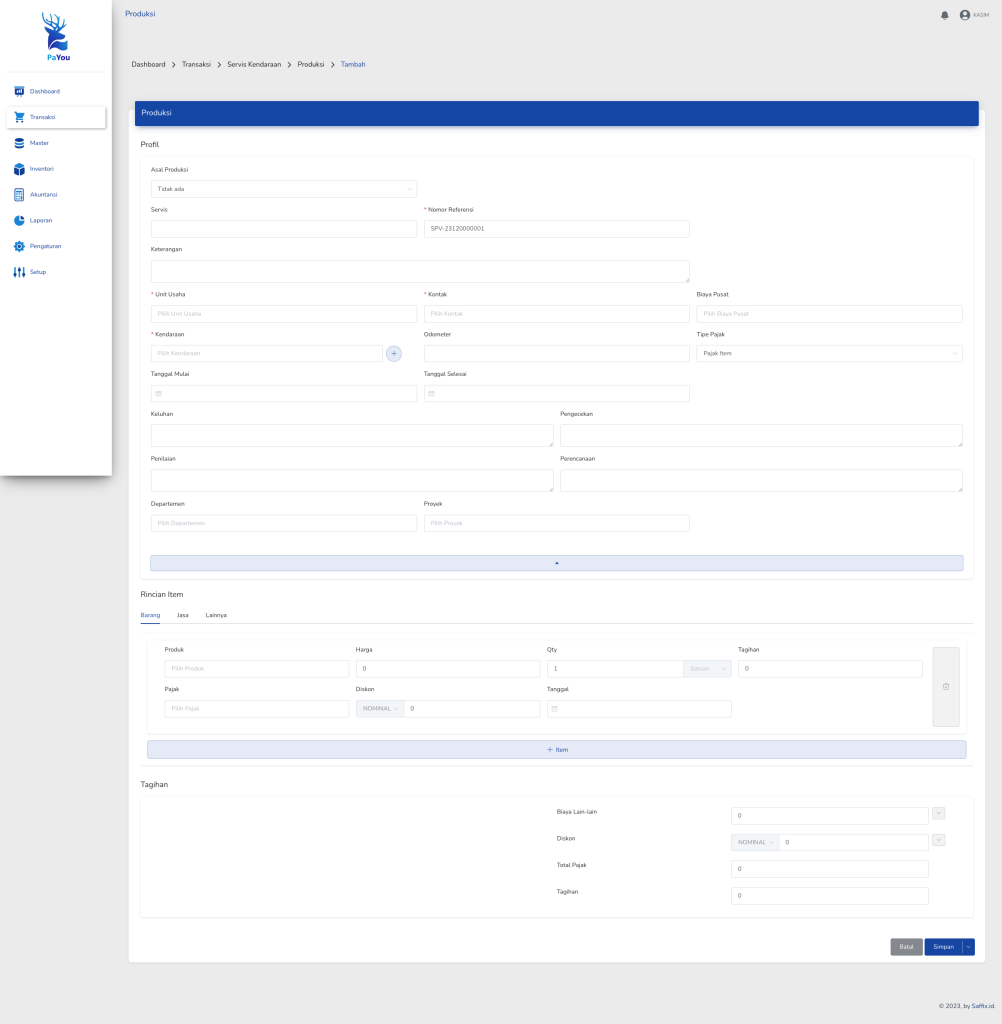The image size is (1002, 1024).
Task: Expand the Biaya Lain-lain chevron
Action: (x=939, y=814)
